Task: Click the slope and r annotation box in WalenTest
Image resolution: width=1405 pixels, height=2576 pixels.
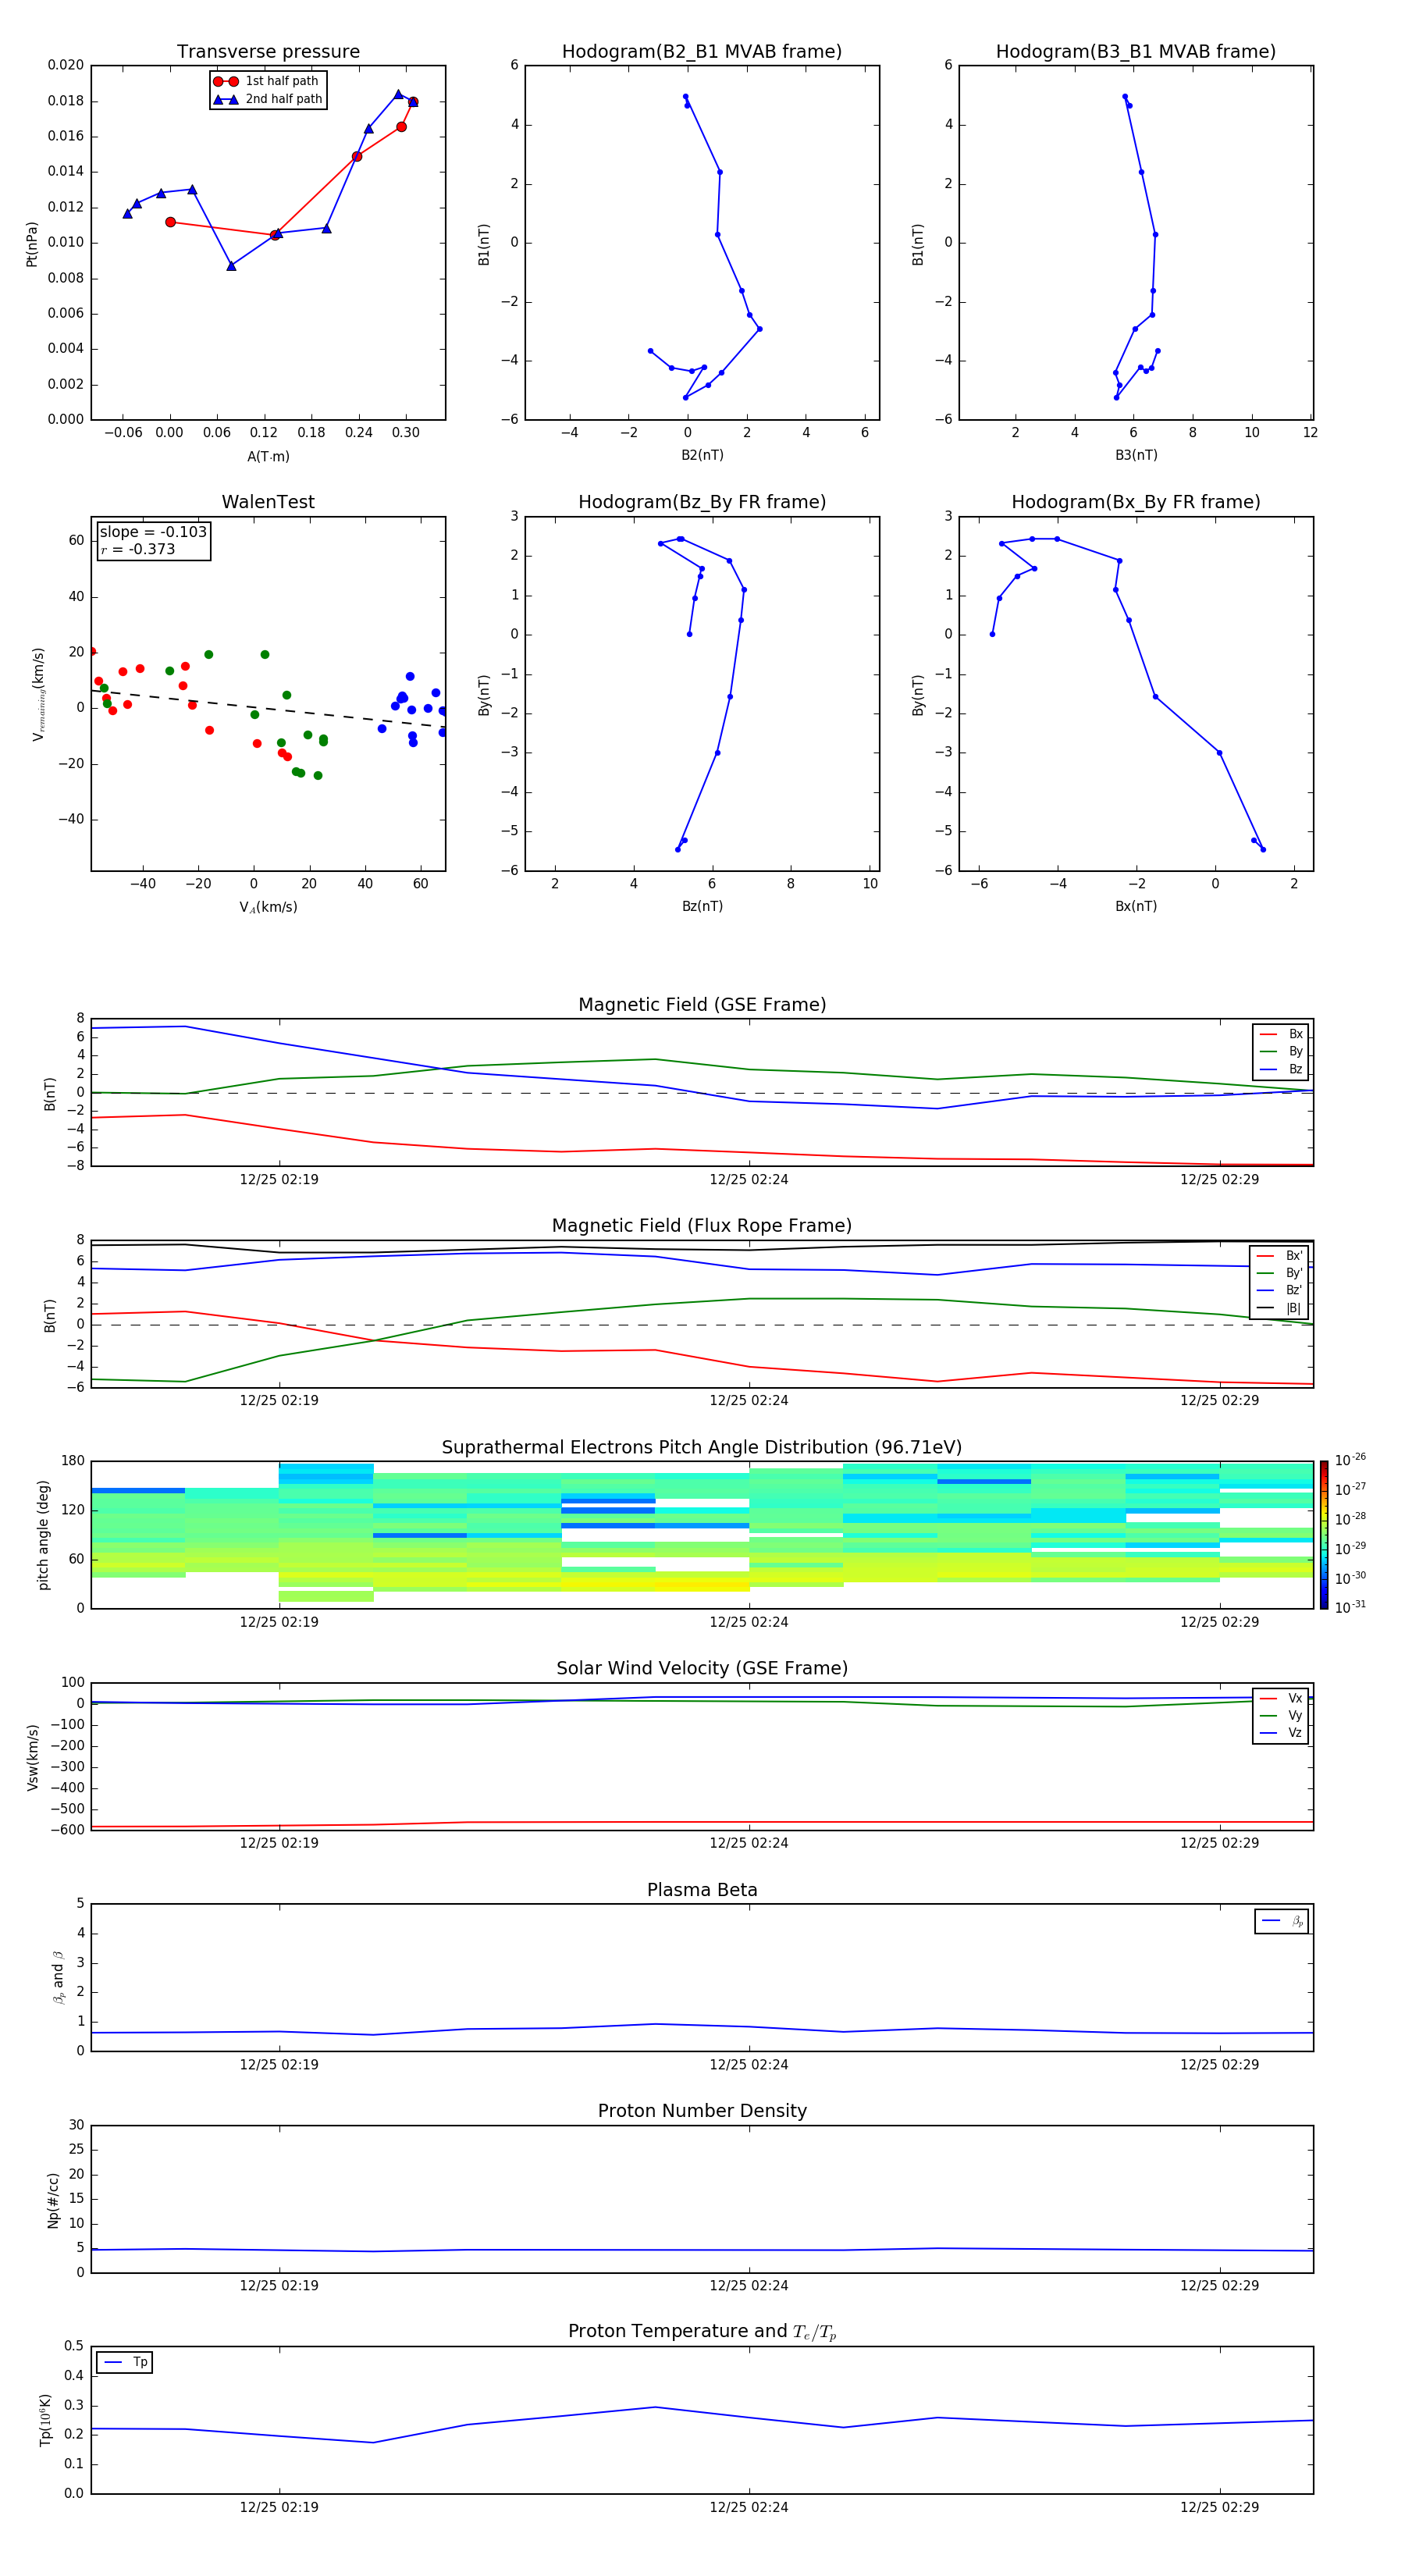Action: (153, 541)
